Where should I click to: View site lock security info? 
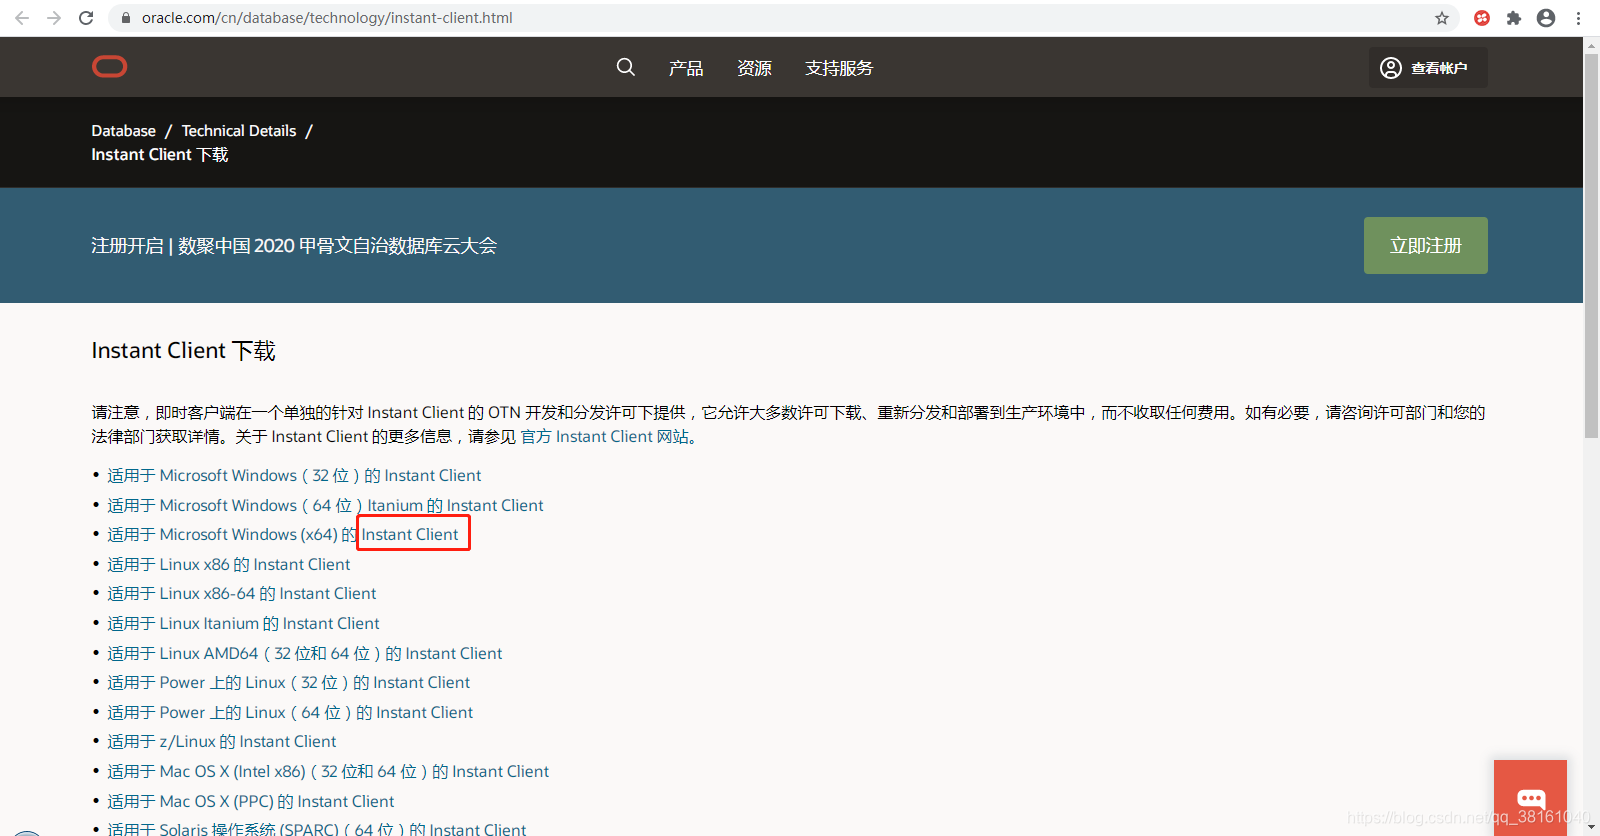[126, 18]
